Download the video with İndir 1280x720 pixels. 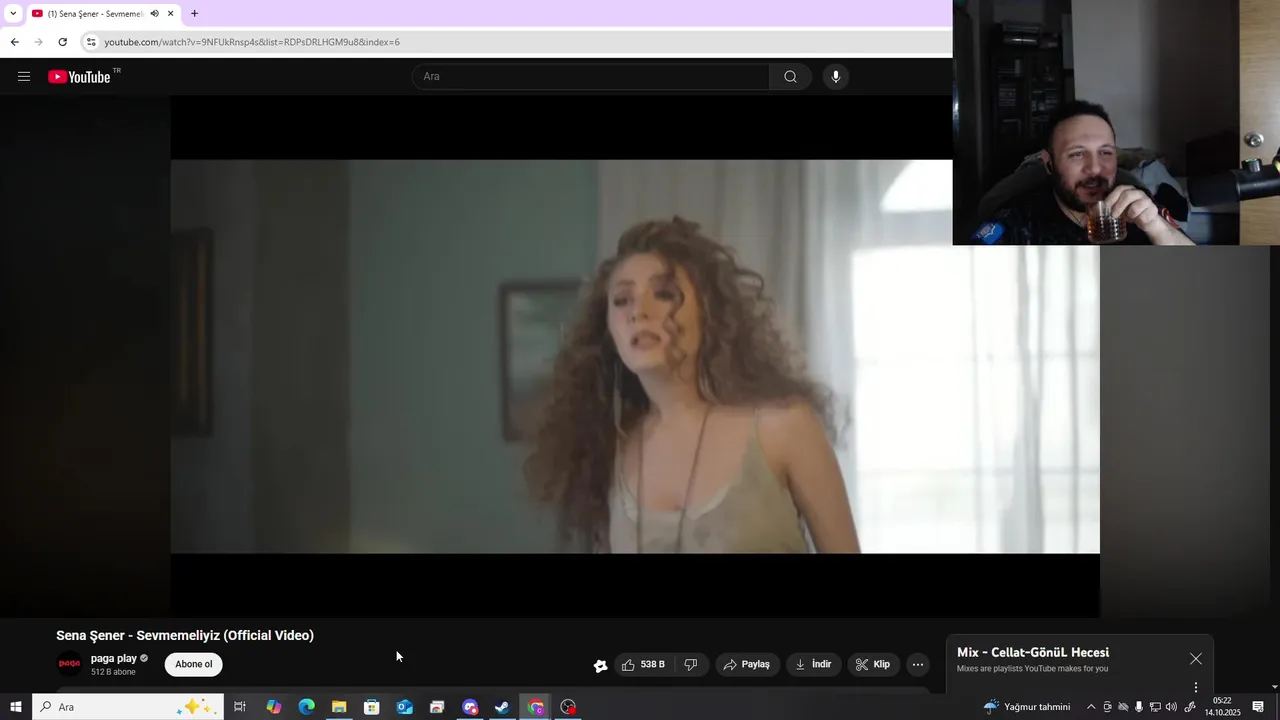click(813, 664)
